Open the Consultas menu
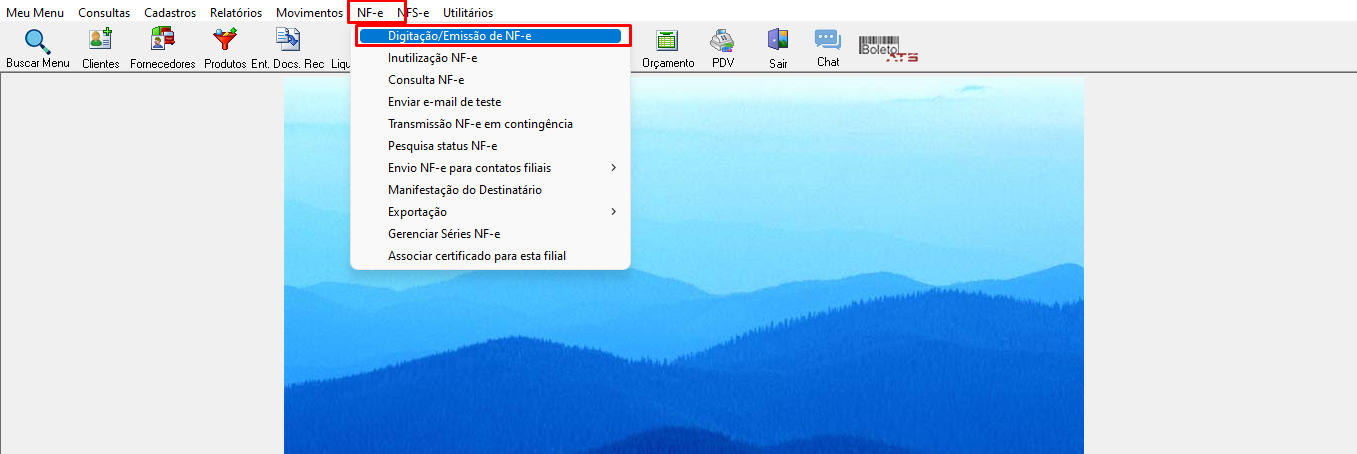Image resolution: width=1357 pixels, height=454 pixels. tap(104, 13)
